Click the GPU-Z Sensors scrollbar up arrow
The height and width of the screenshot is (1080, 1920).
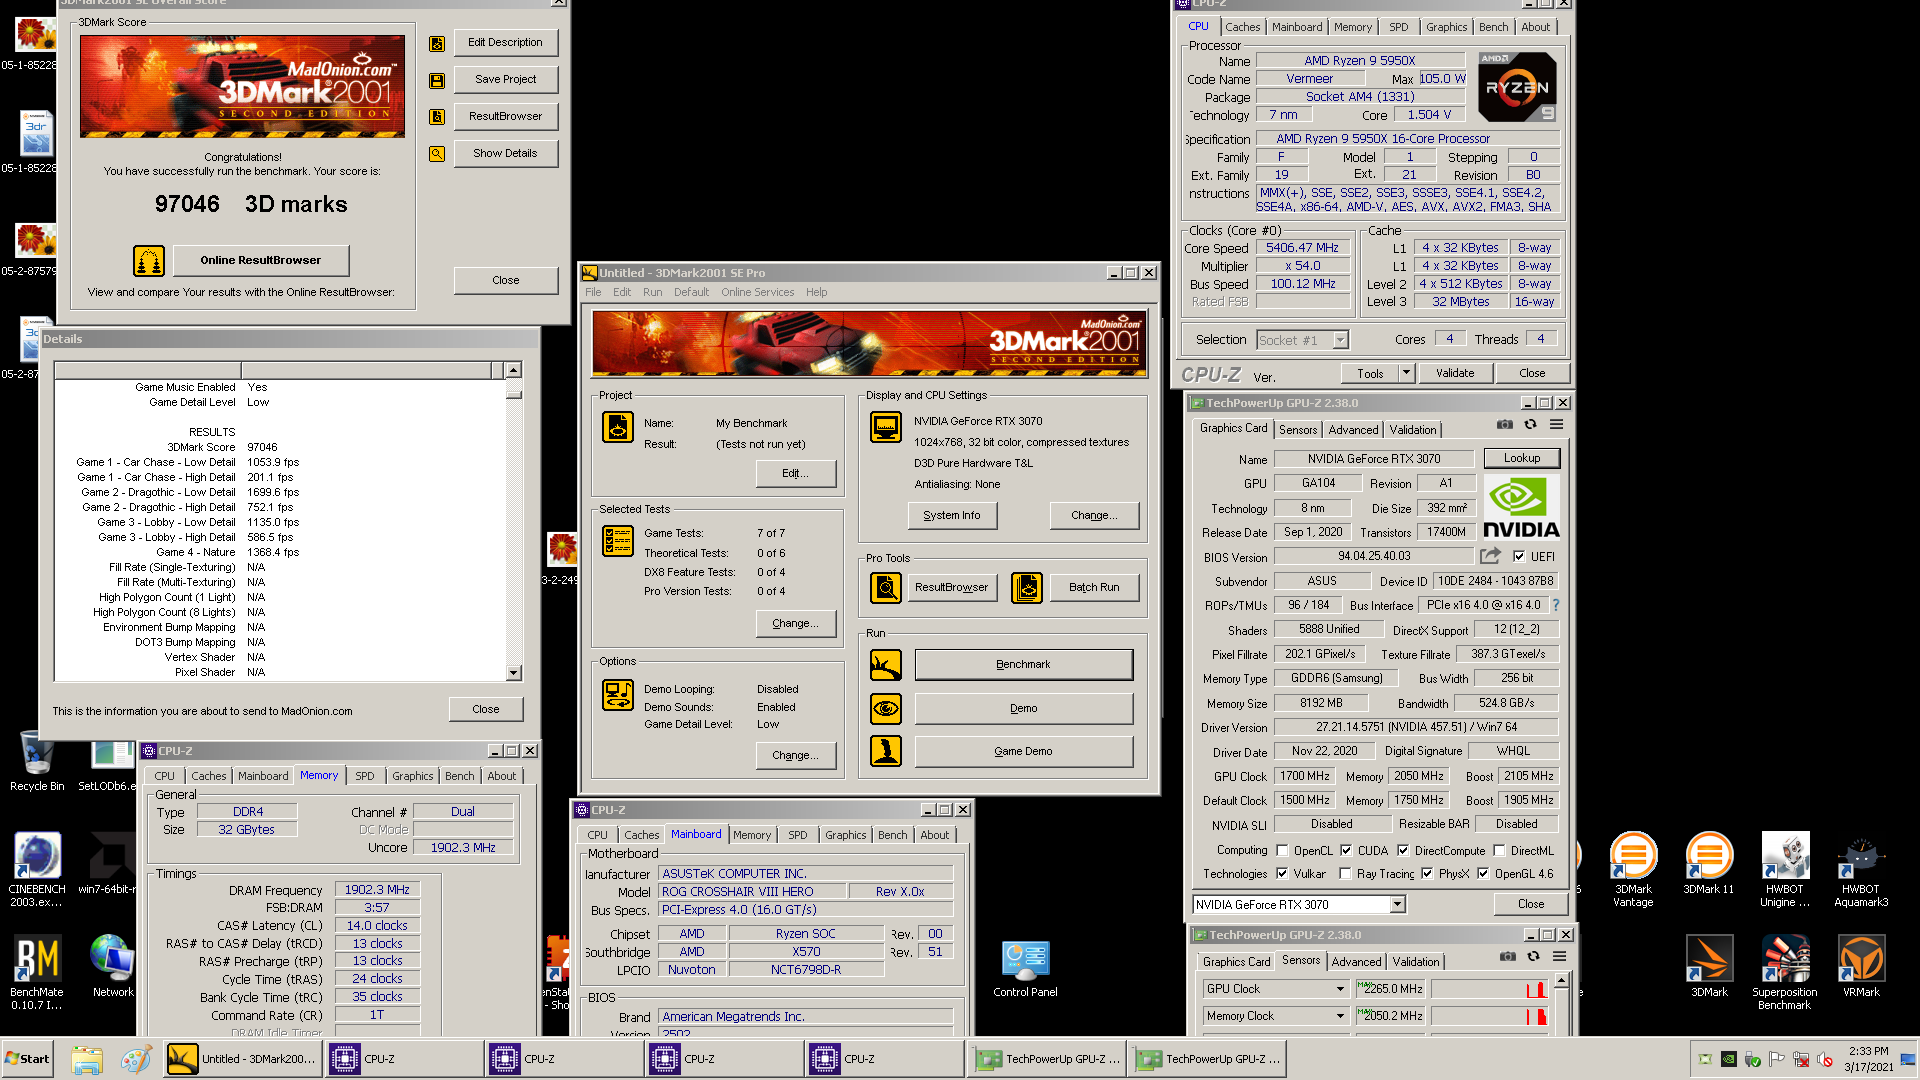pyautogui.click(x=1563, y=980)
